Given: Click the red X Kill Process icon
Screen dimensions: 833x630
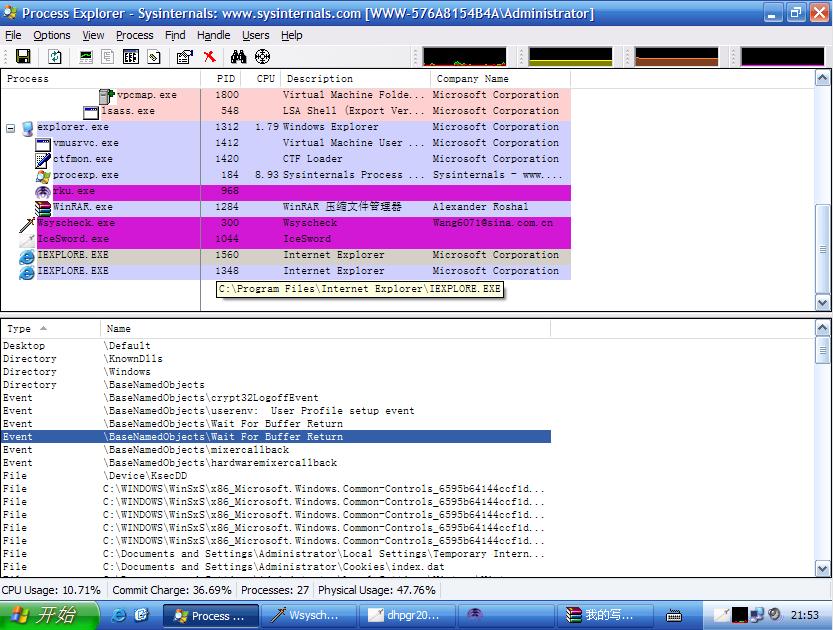Looking at the screenshot, I should click(210, 56).
